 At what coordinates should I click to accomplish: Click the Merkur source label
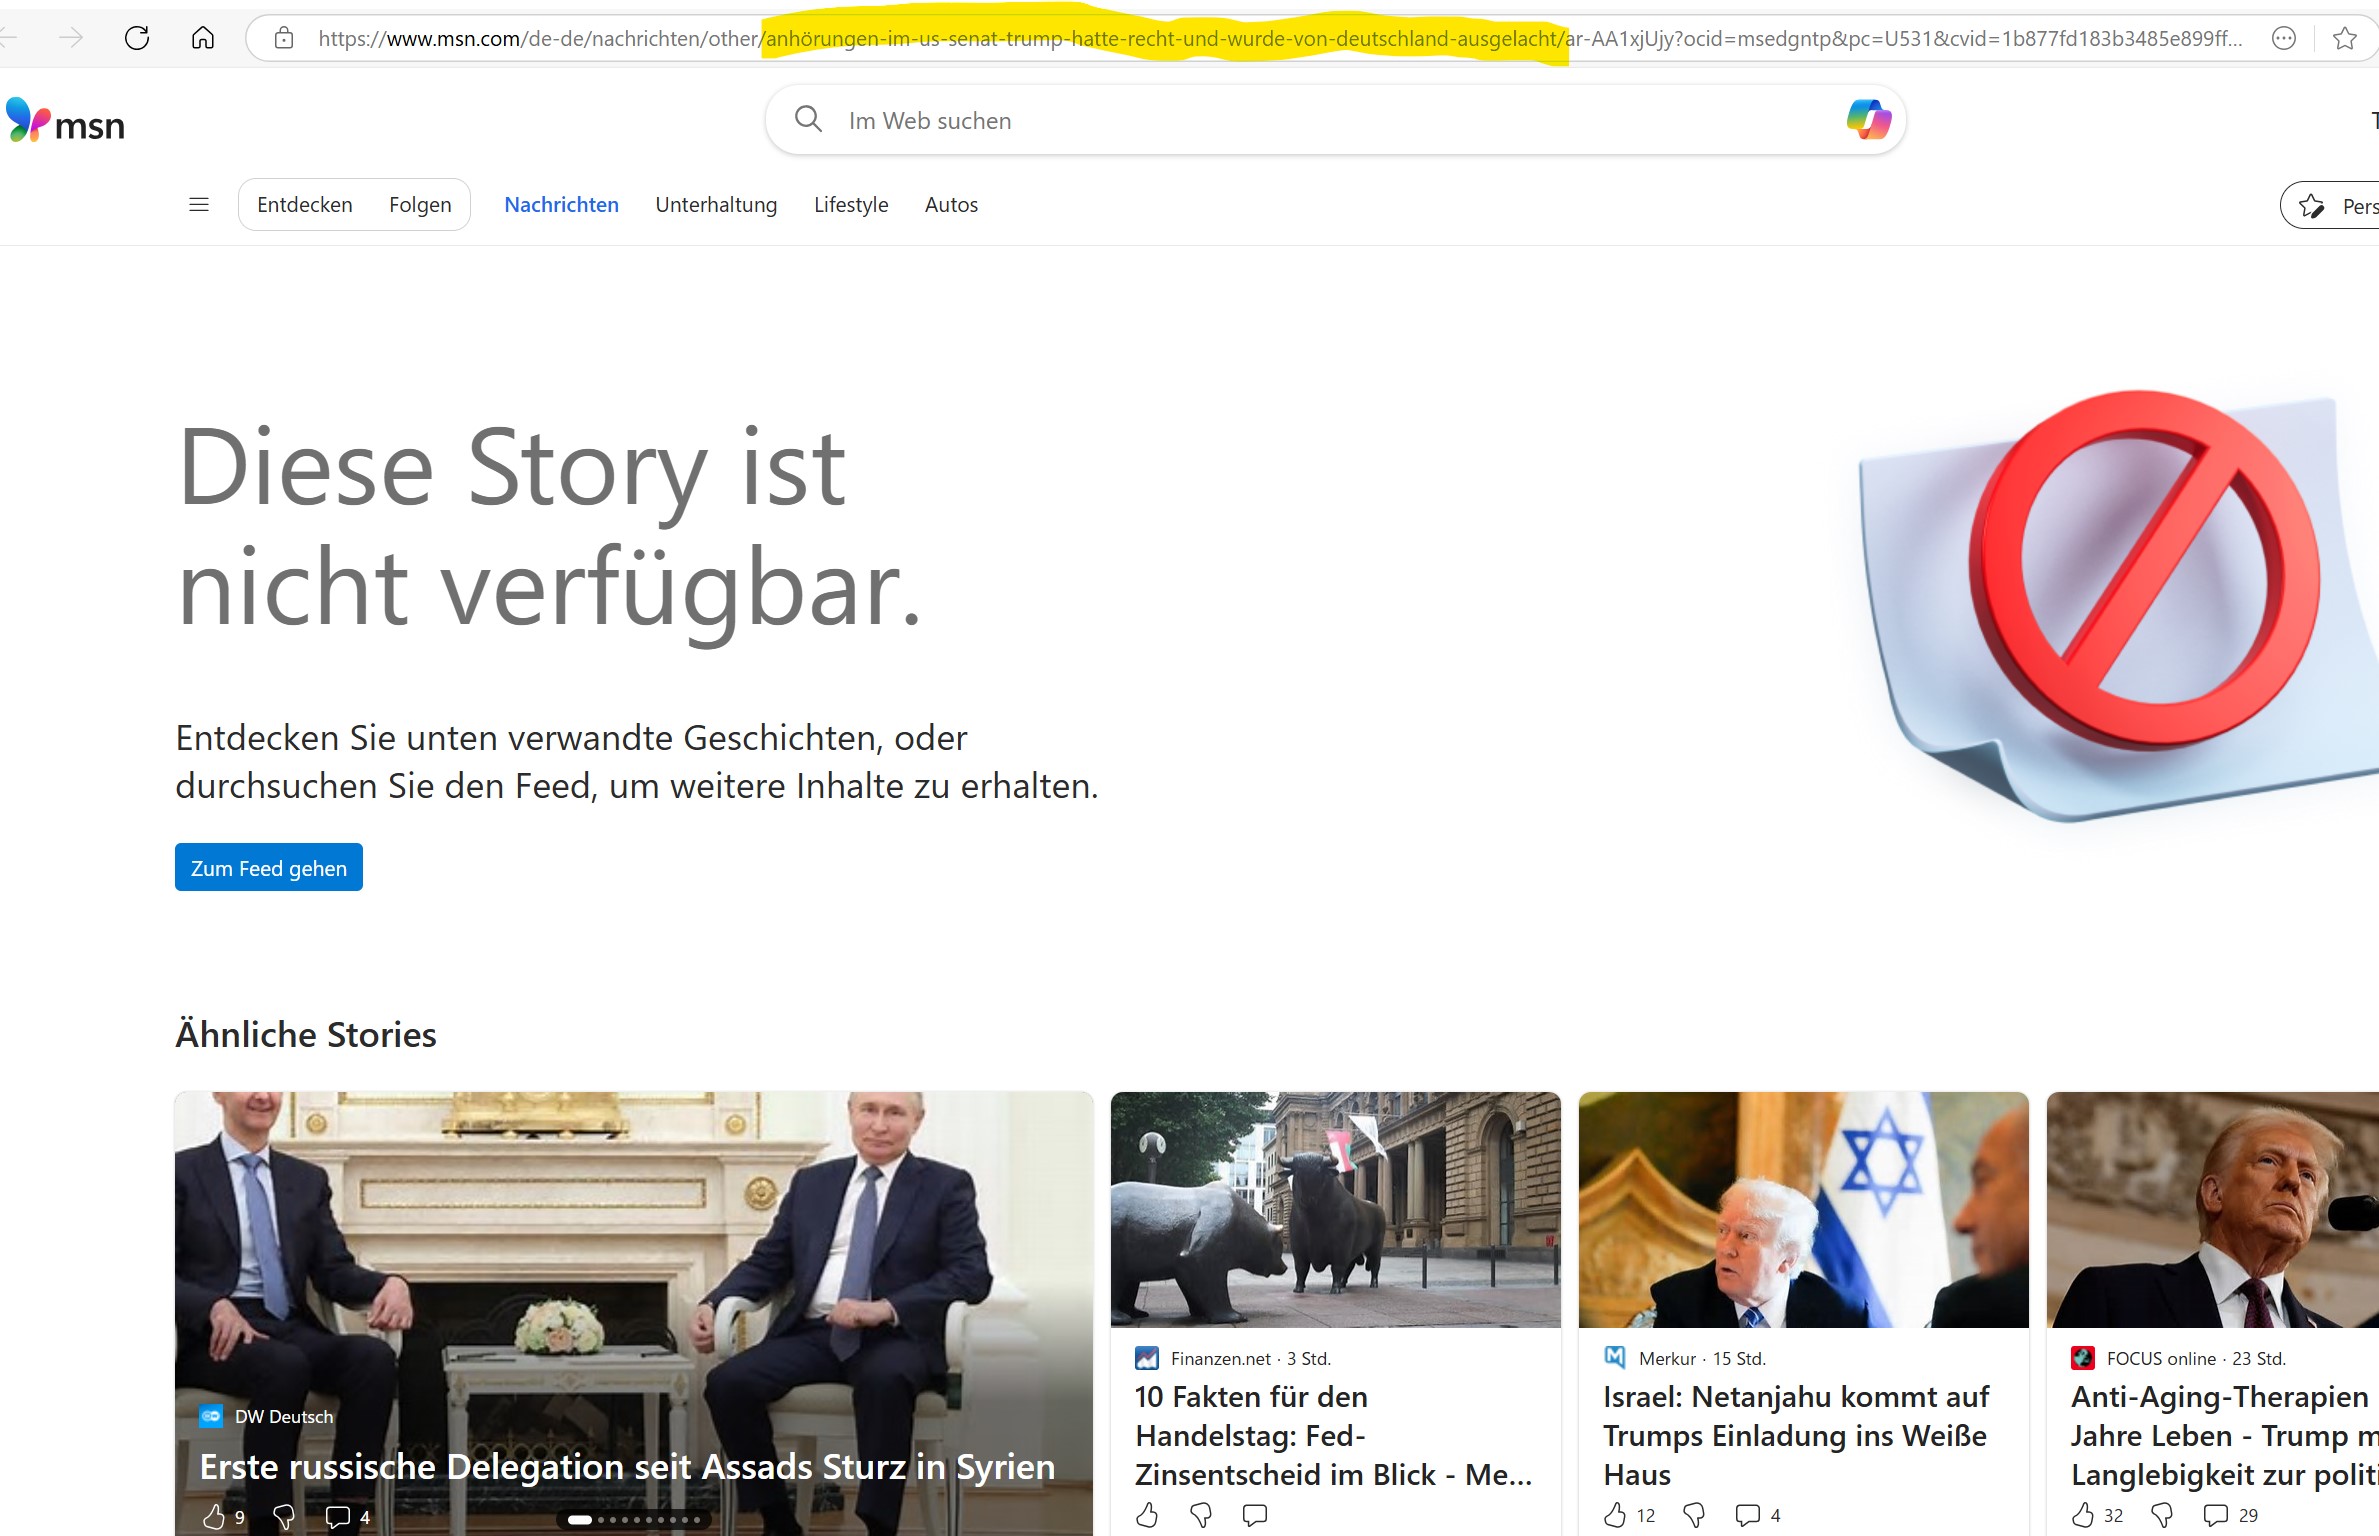(1668, 1358)
